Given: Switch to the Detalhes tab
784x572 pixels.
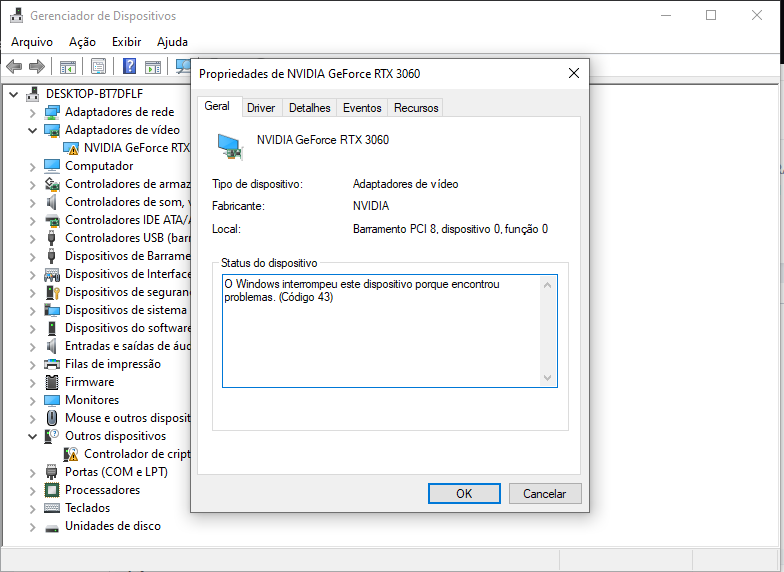Looking at the screenshot, I should pos(310,108).
